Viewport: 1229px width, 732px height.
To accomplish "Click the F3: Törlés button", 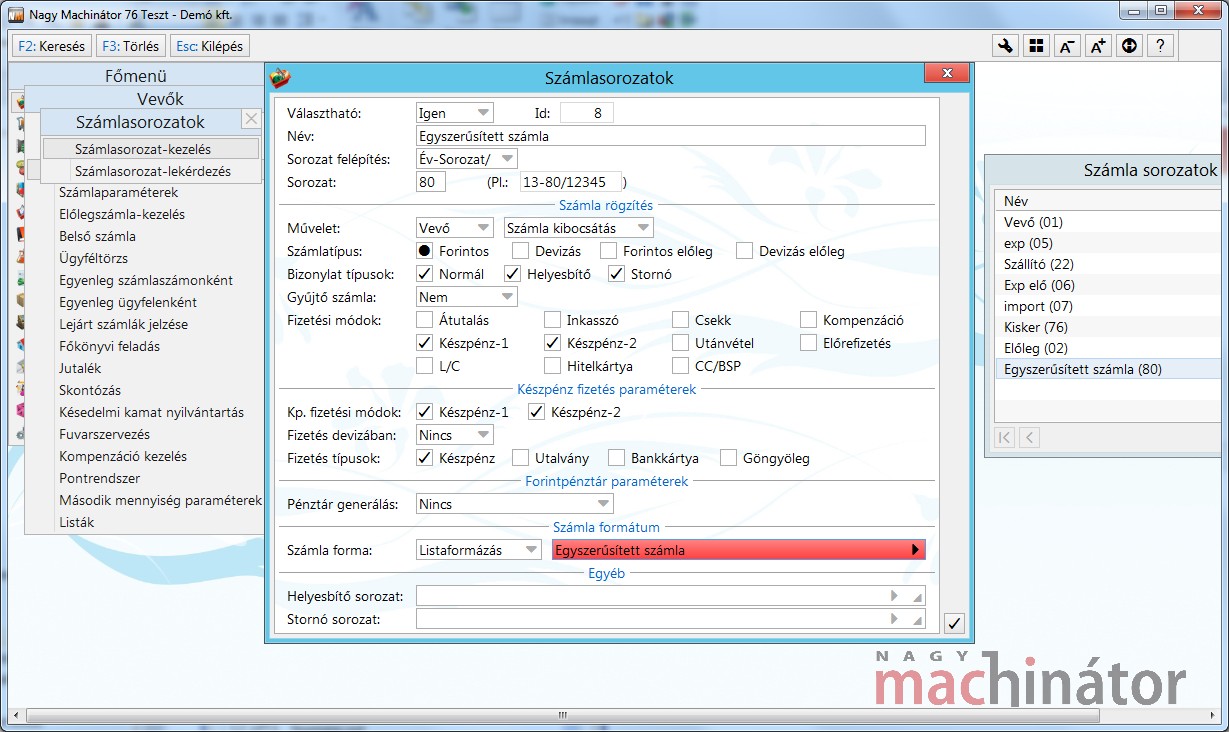I will click(x=130, y=46).
